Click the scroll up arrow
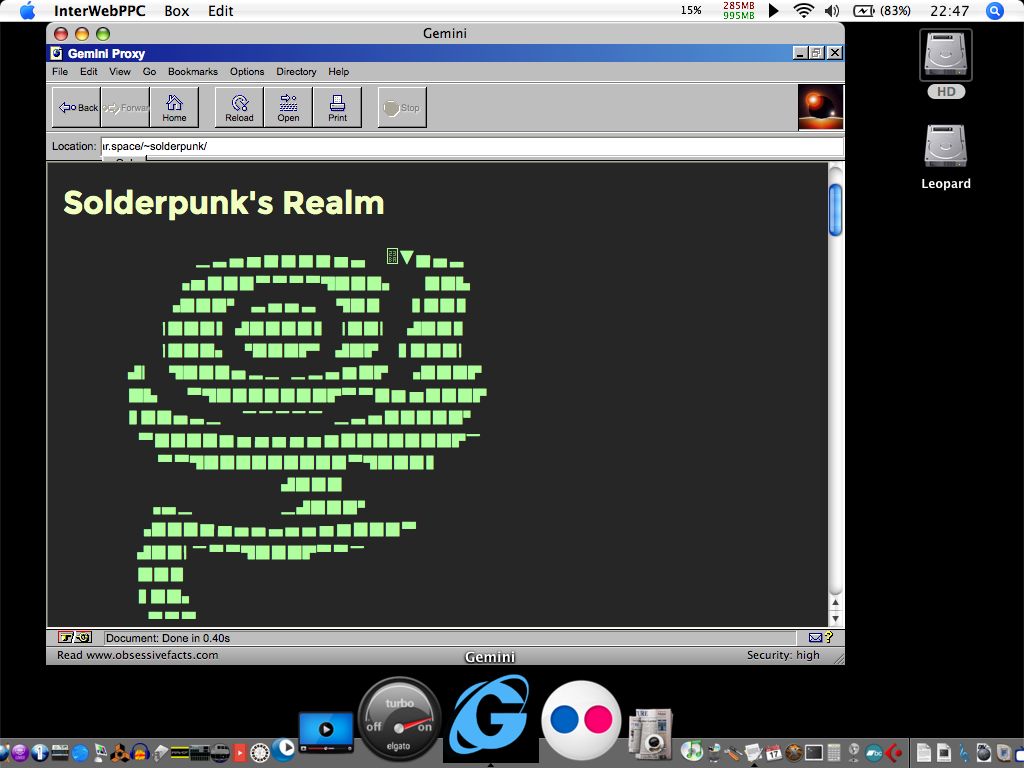 click(x=835, y=602)
